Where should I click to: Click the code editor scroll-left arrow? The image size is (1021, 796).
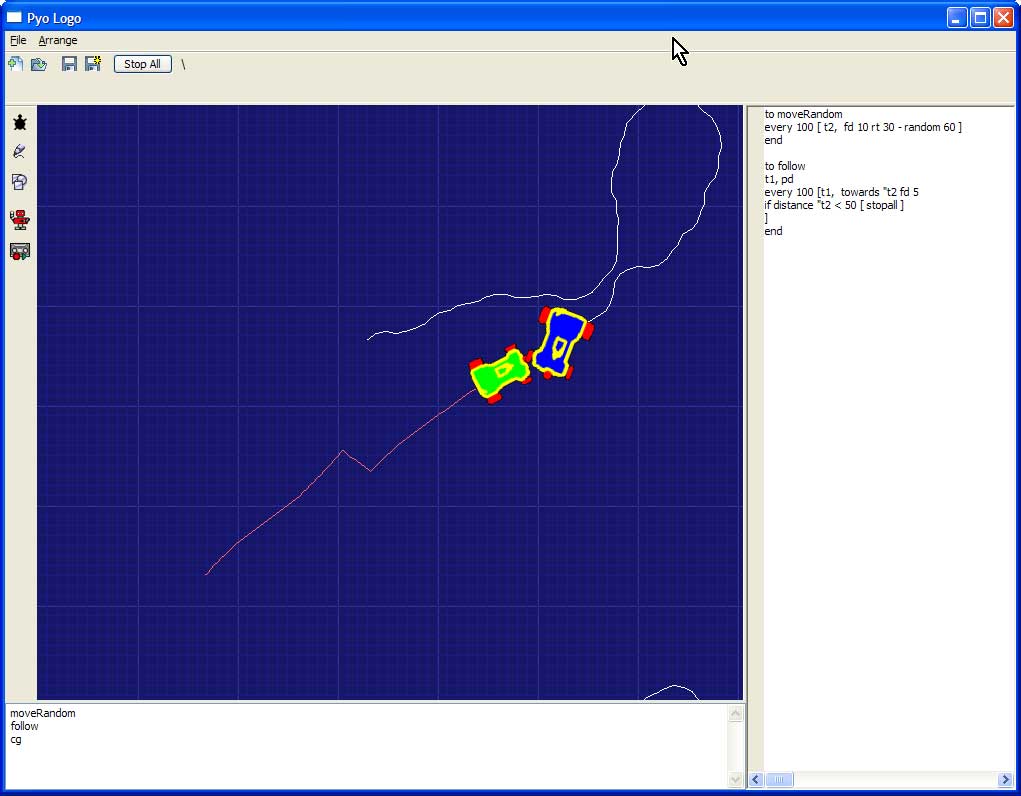(x=757, y=779)
